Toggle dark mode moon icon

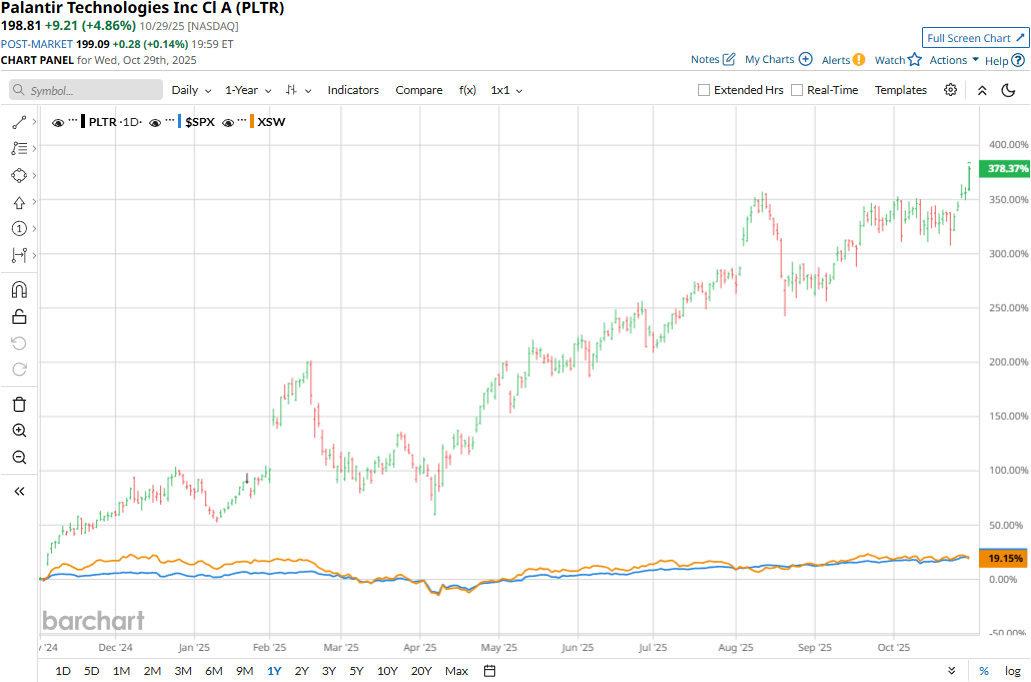1008,90
